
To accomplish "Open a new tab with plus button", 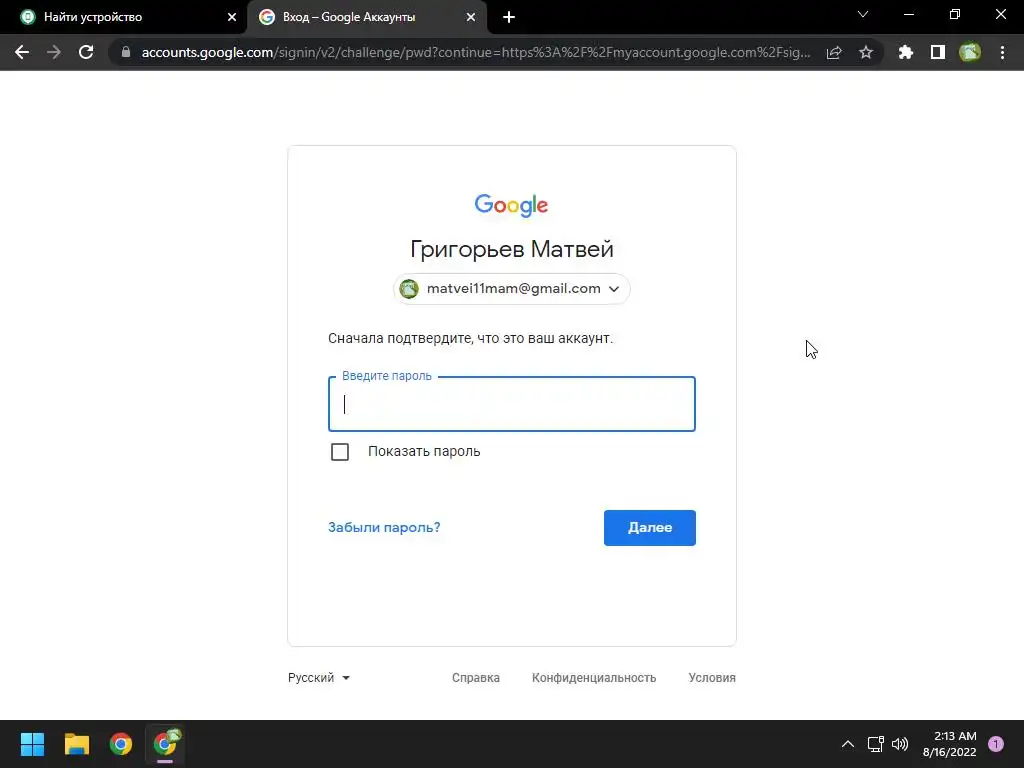I will point(509,17).
